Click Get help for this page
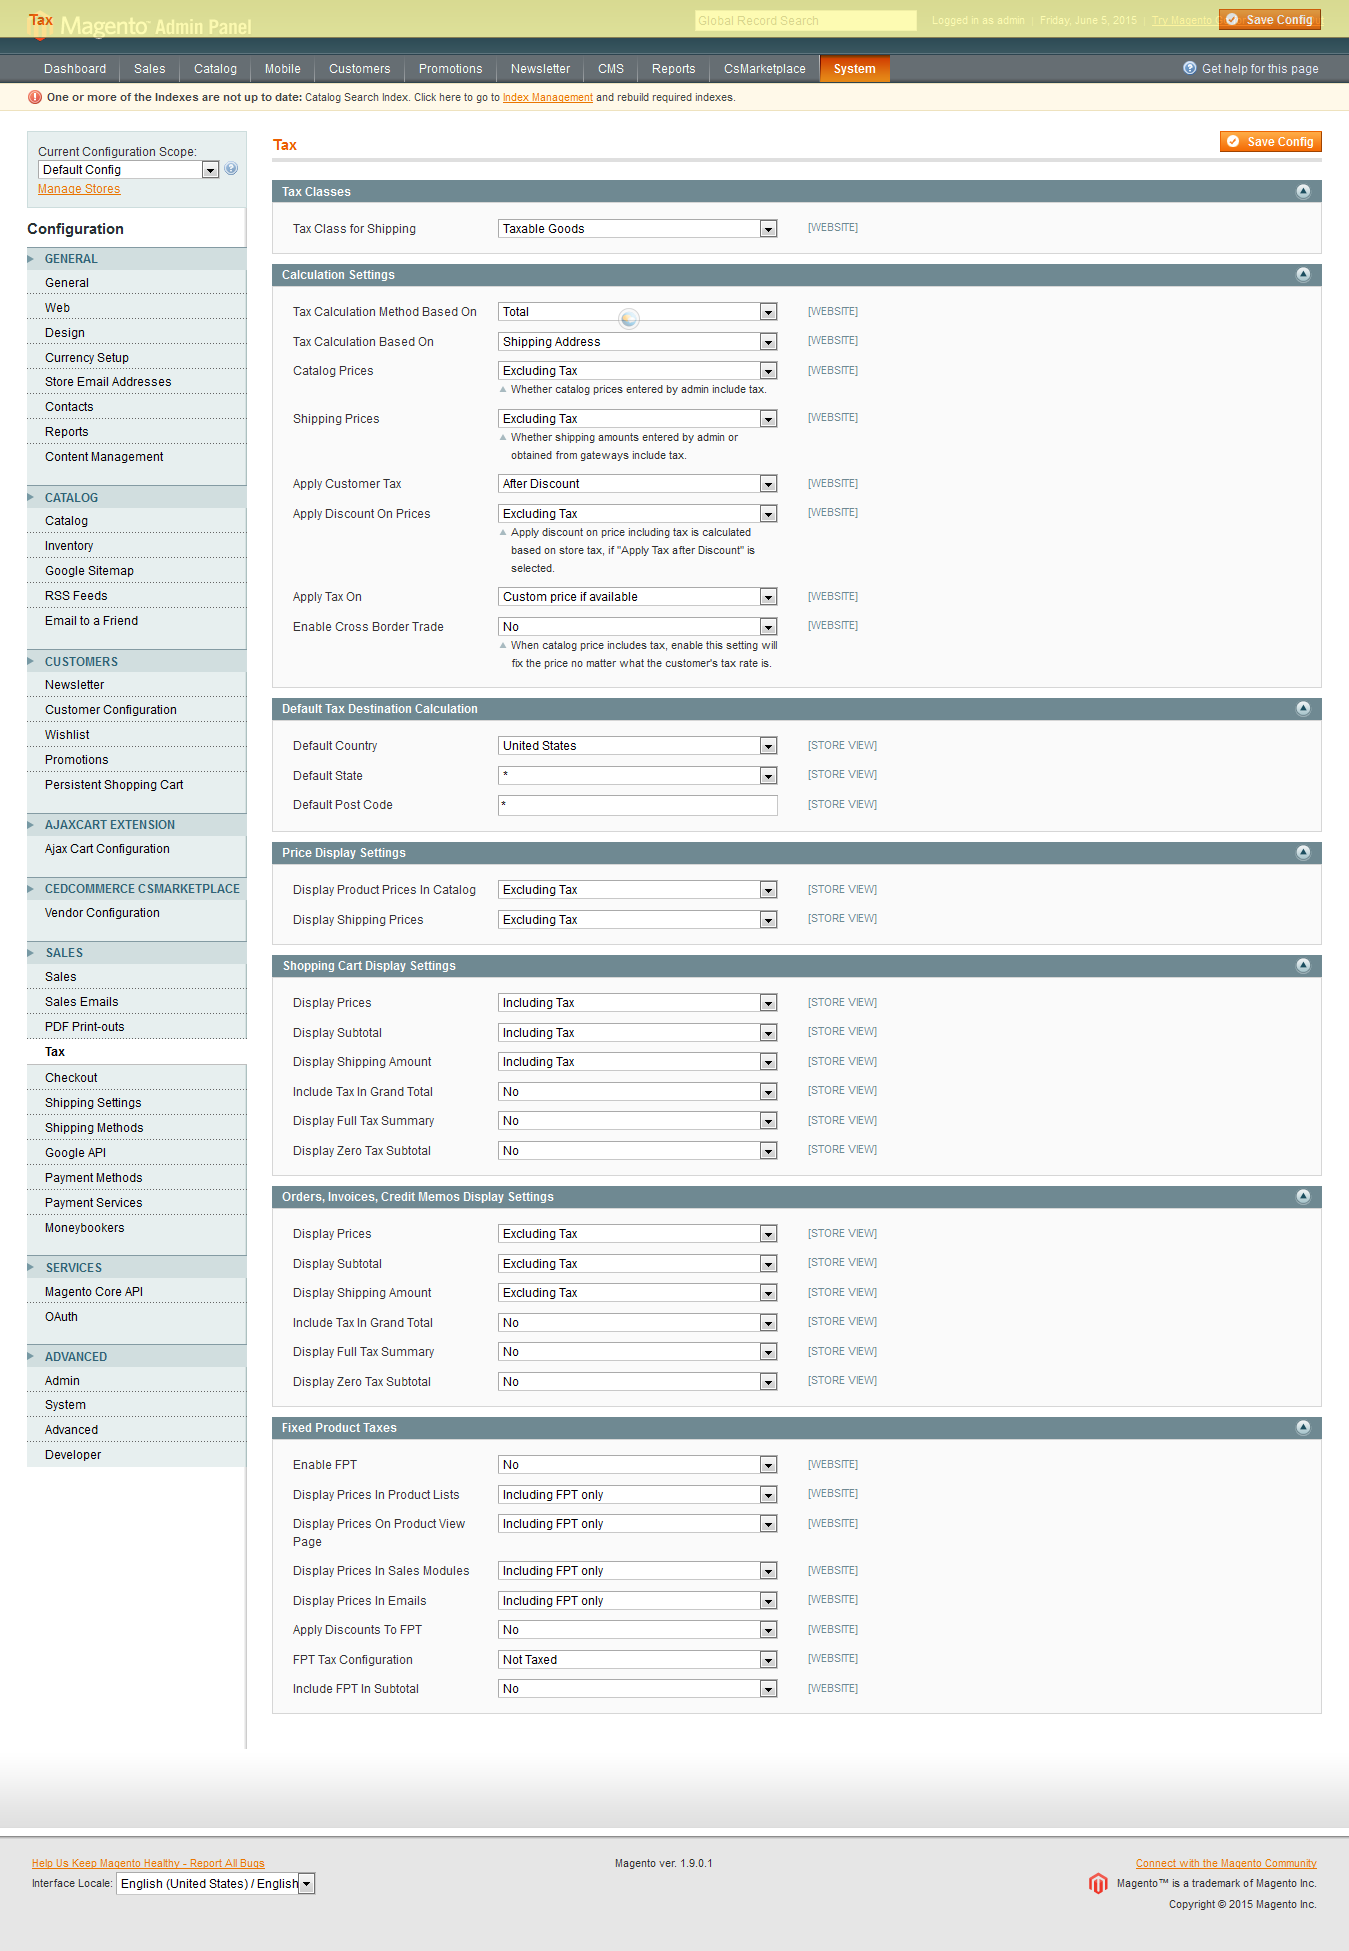1349x1951 pixels. [1260, 69]
